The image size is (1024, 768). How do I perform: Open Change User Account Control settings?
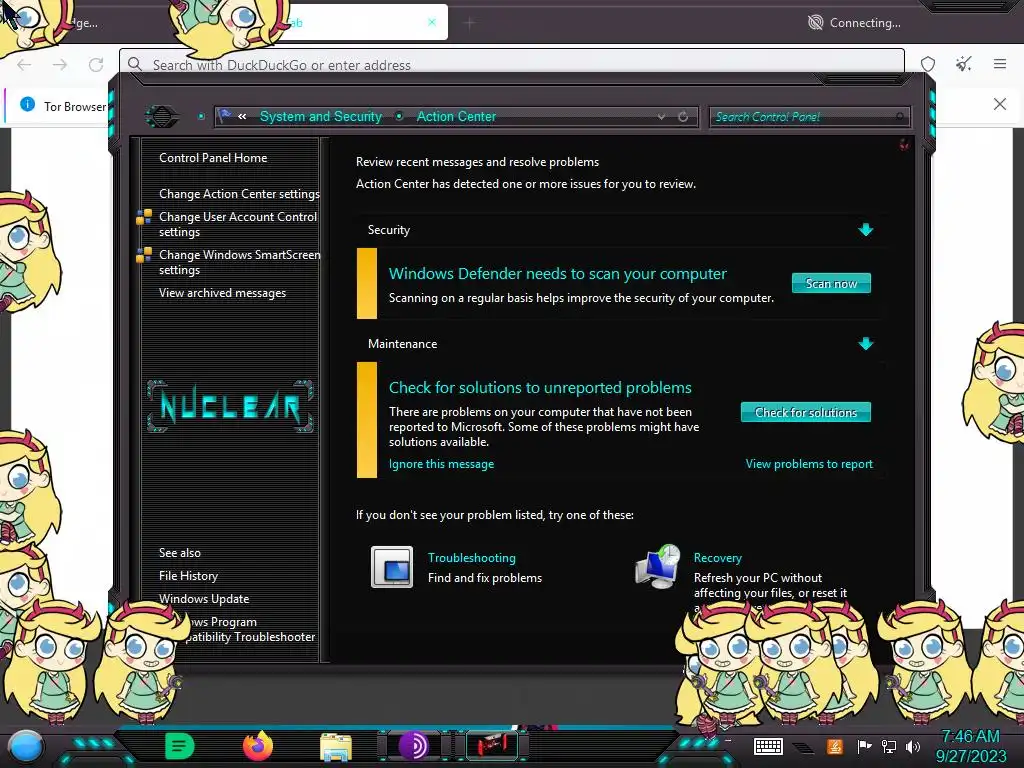pos(238,224)
